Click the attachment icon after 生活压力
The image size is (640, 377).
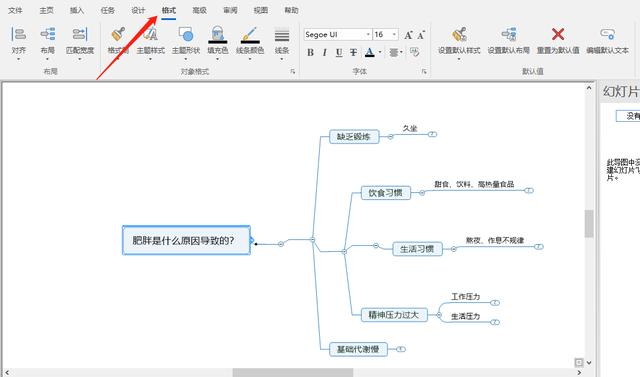click(x=495, y=322)
